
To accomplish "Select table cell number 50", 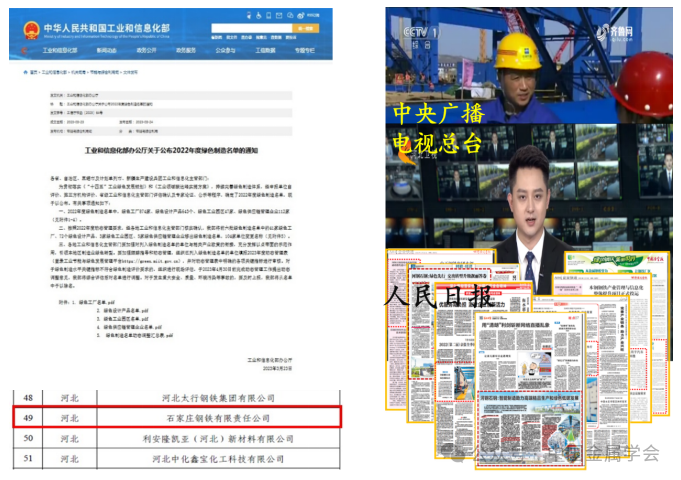I will [x=28, y=438].
